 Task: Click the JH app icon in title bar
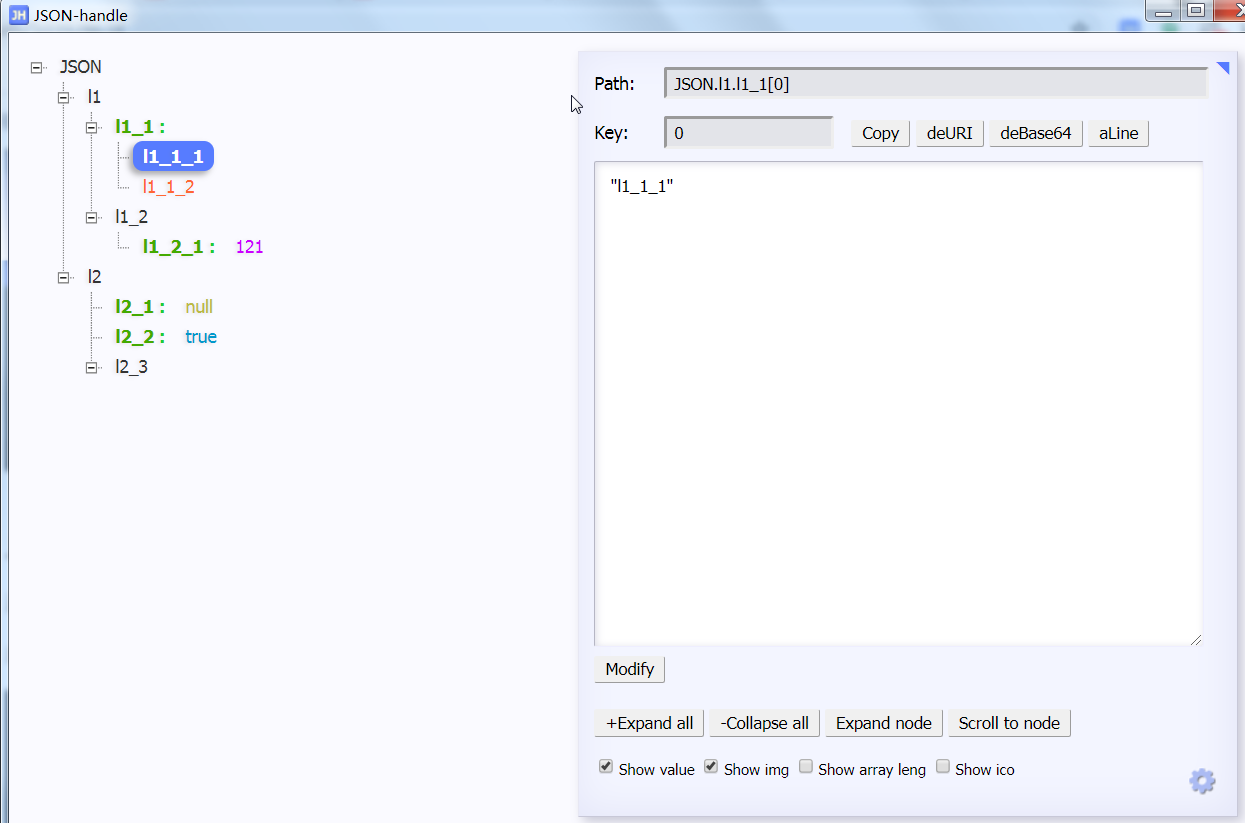tap(18, 15)
